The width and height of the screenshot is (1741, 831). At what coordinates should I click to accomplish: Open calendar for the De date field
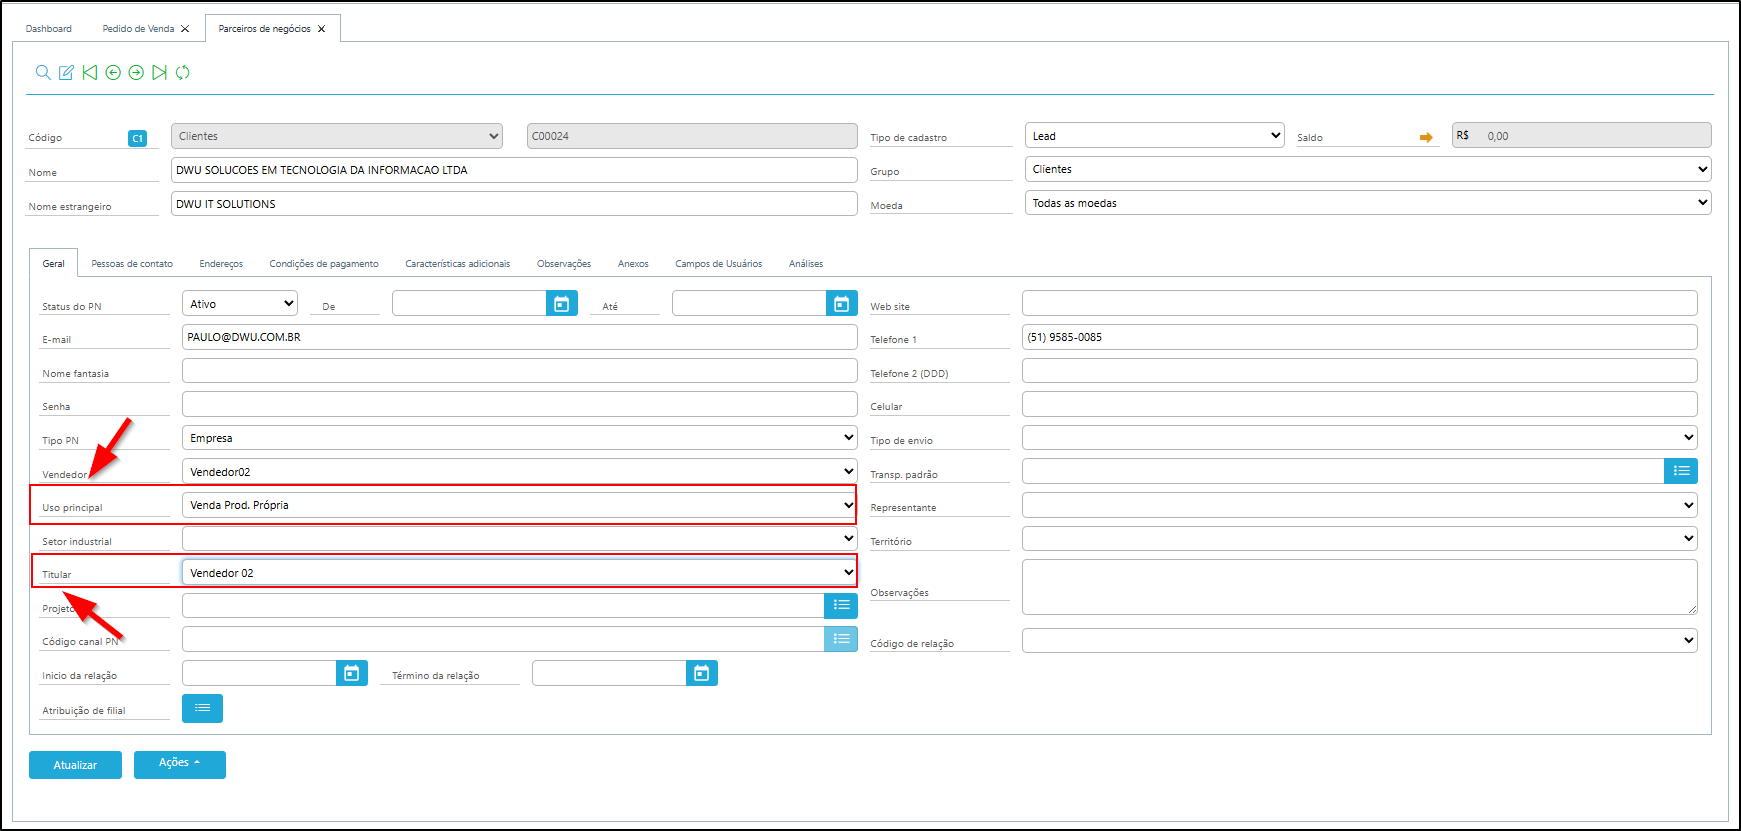point(562,303)
